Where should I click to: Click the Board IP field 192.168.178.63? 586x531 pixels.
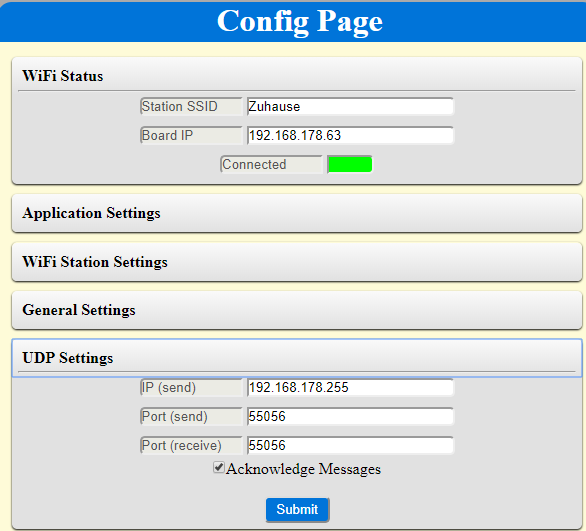coord(350,135)
